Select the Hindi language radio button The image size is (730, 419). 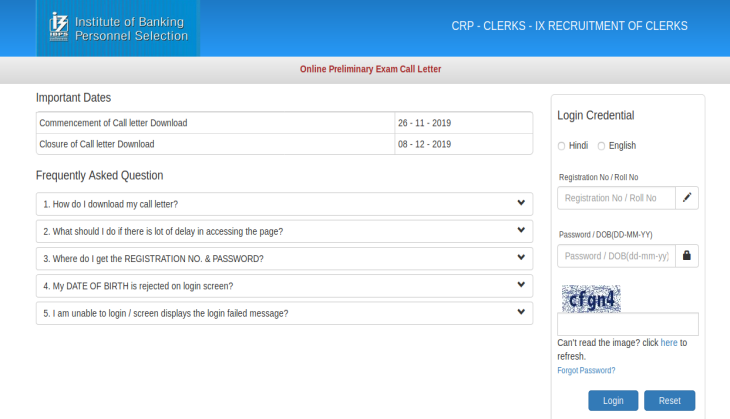click(x=561, y=146)
